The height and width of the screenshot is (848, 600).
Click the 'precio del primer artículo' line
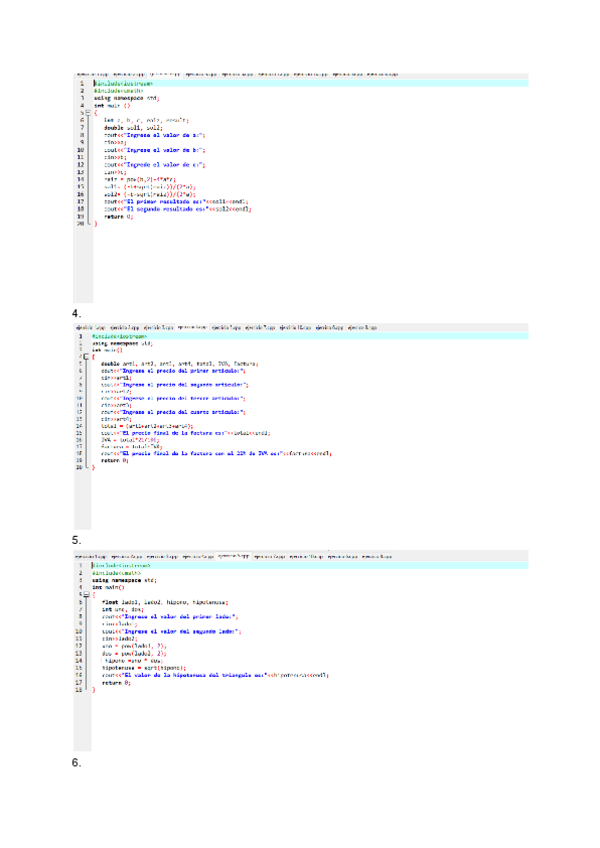(x=173, y=371)
